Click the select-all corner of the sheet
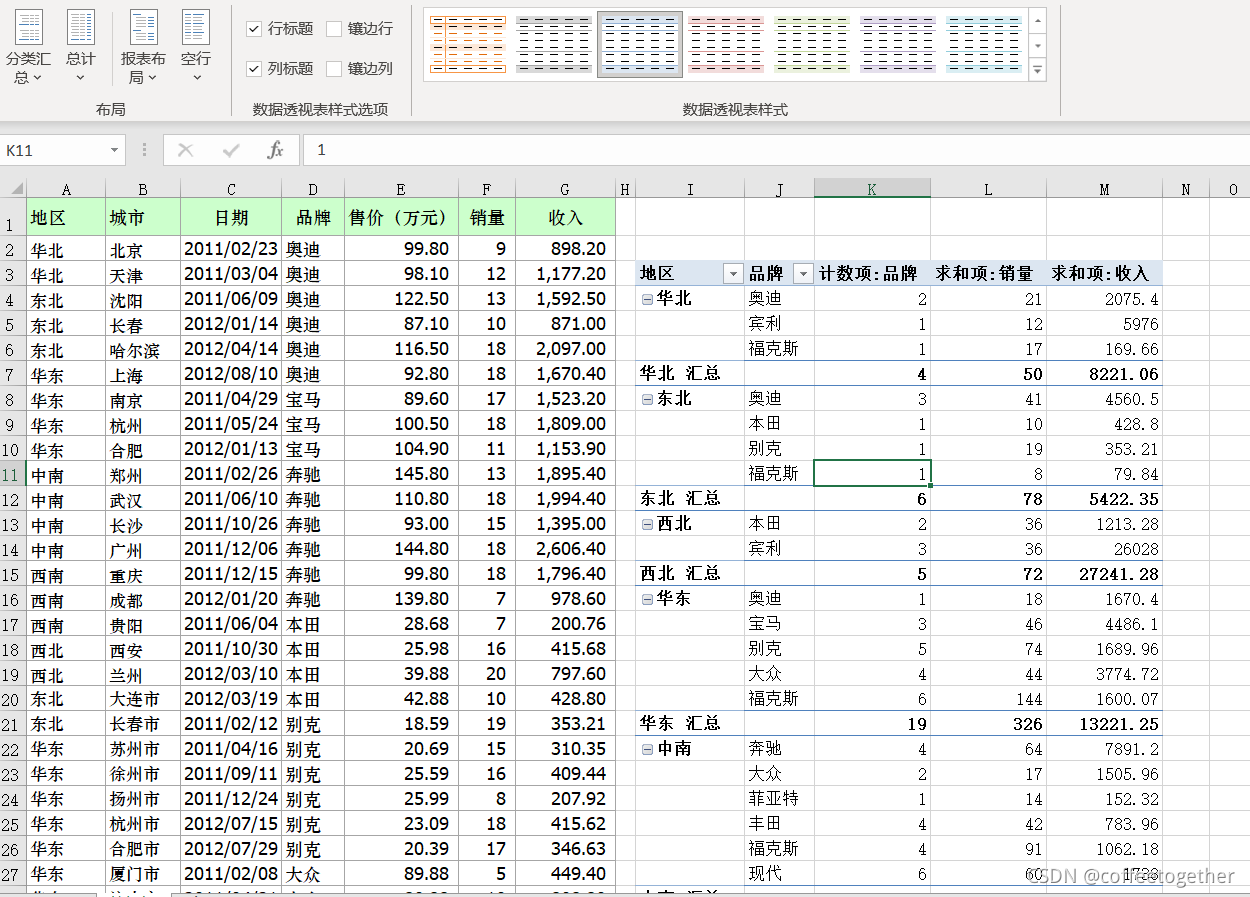Screen dimensions: 1250x897 tap(13, 189)
